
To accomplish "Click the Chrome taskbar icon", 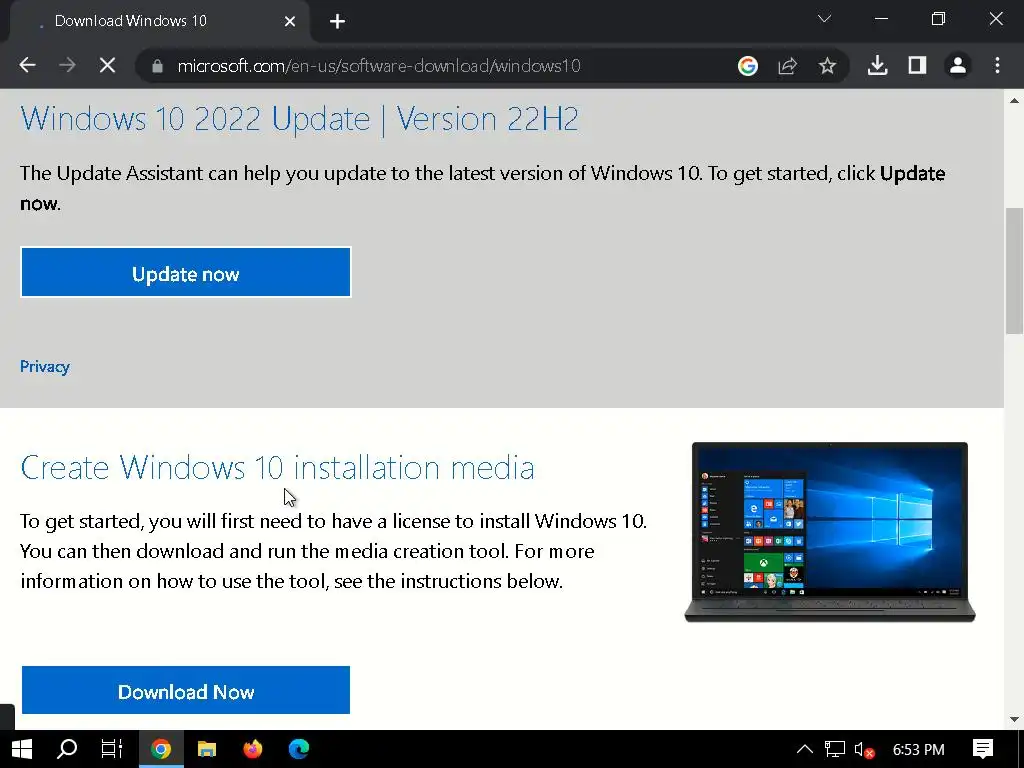I will point(161,749).
